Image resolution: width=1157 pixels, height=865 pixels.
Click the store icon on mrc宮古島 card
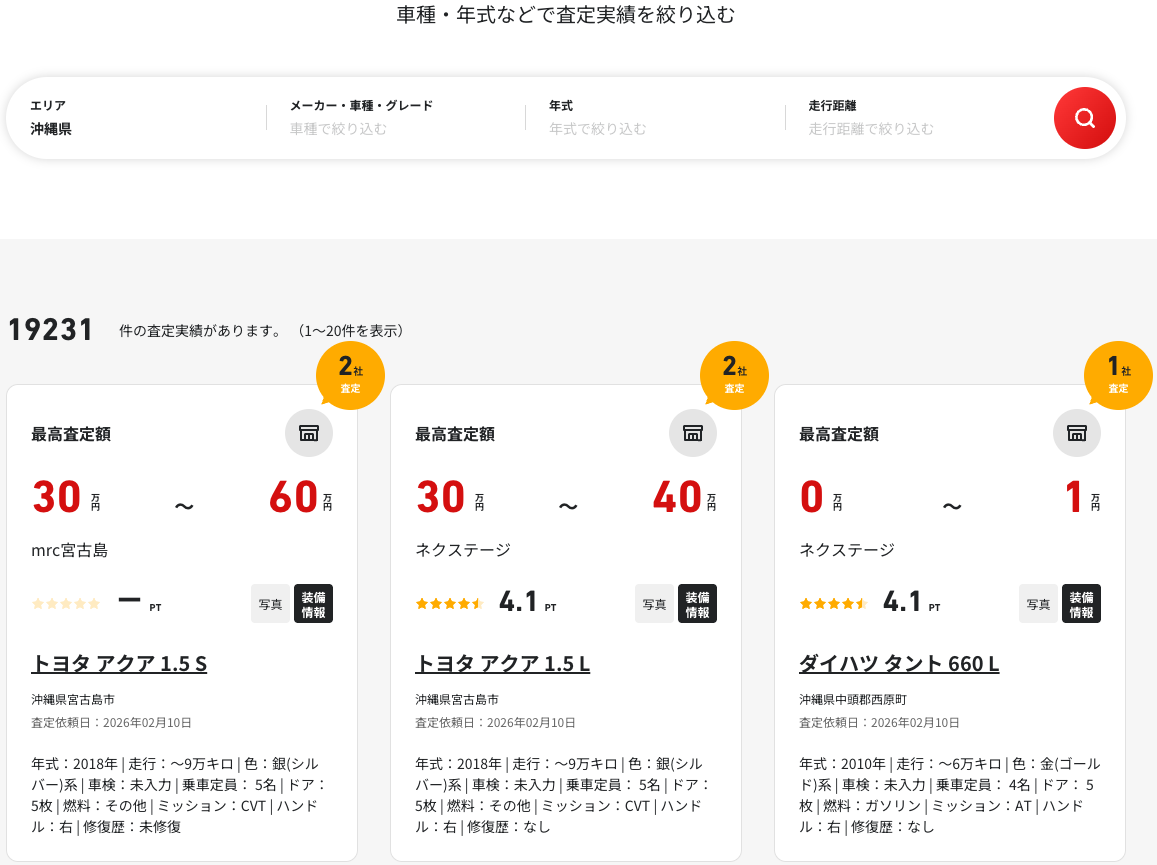coord(309,433)
